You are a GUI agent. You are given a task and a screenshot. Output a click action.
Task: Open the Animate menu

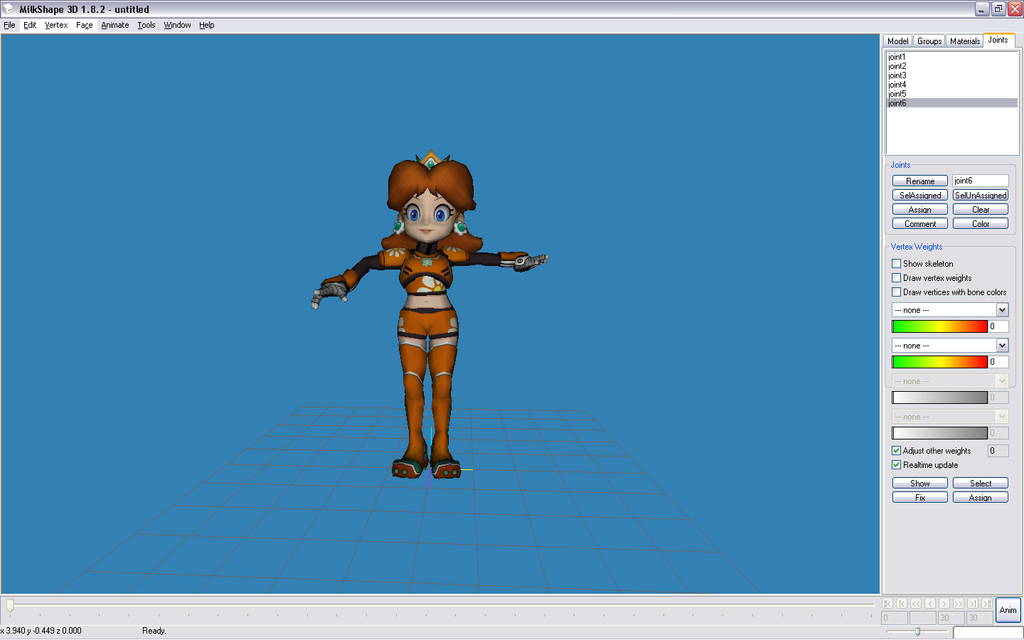(x=115, y=25)
